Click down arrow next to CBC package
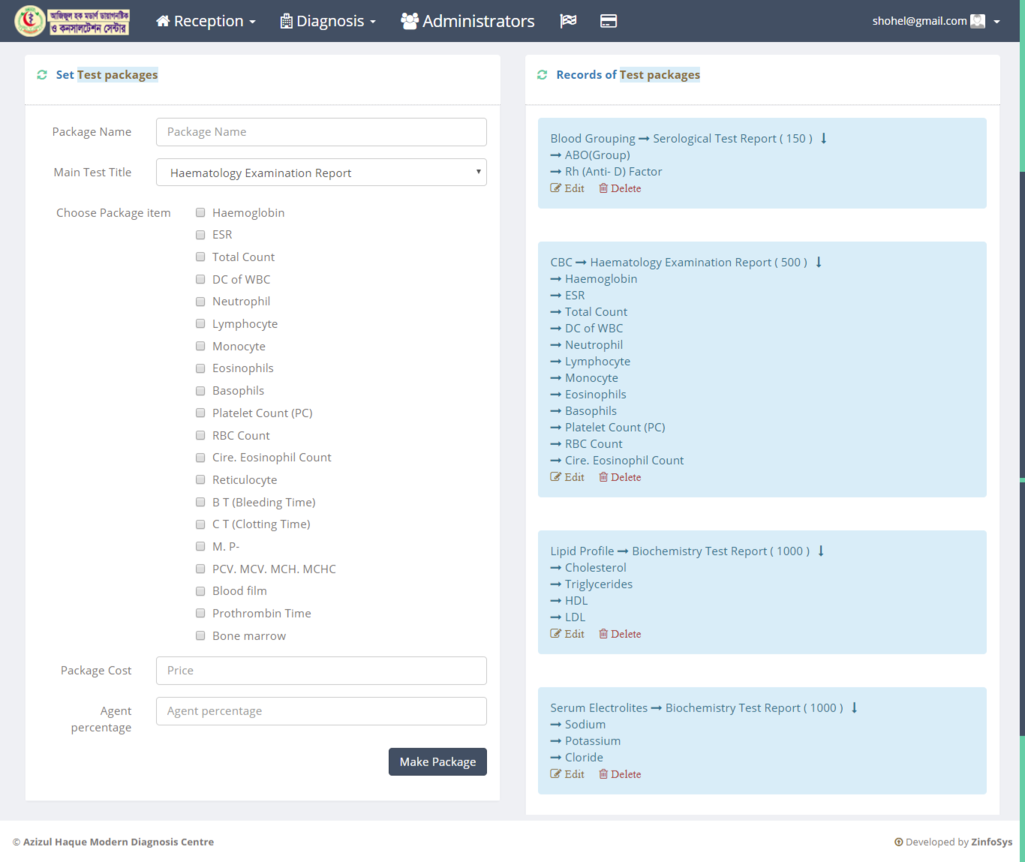The height and width of the screenshot is (862, 1025). 819,262
